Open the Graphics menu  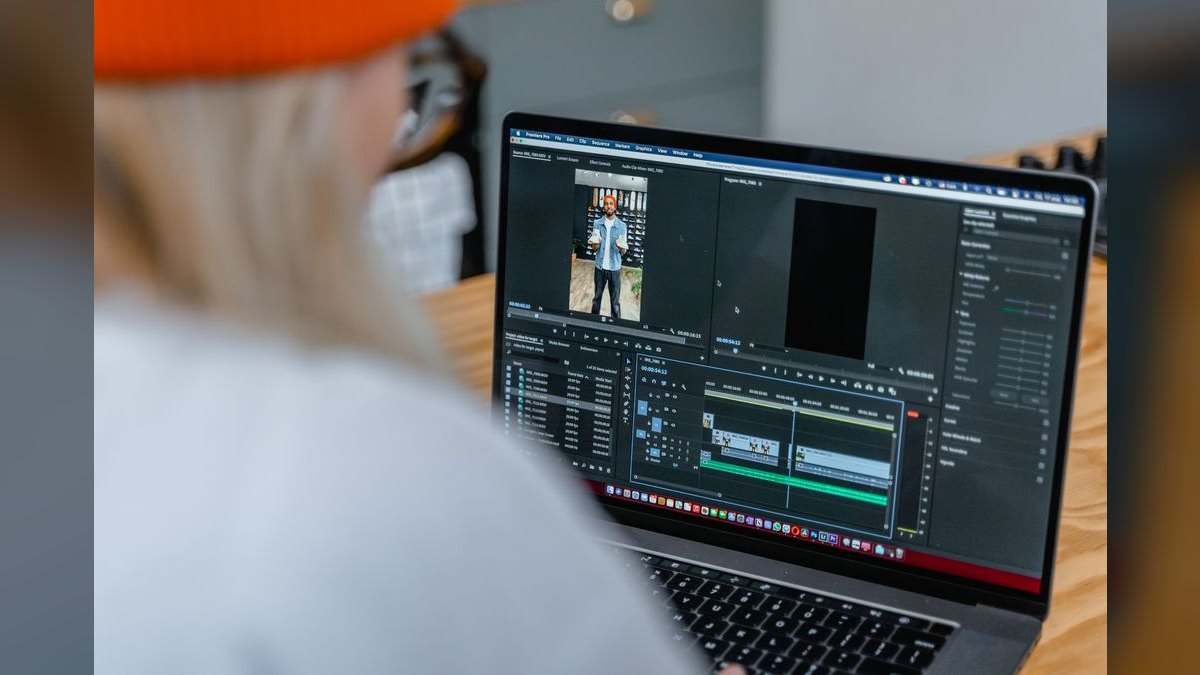pos(643,148)
